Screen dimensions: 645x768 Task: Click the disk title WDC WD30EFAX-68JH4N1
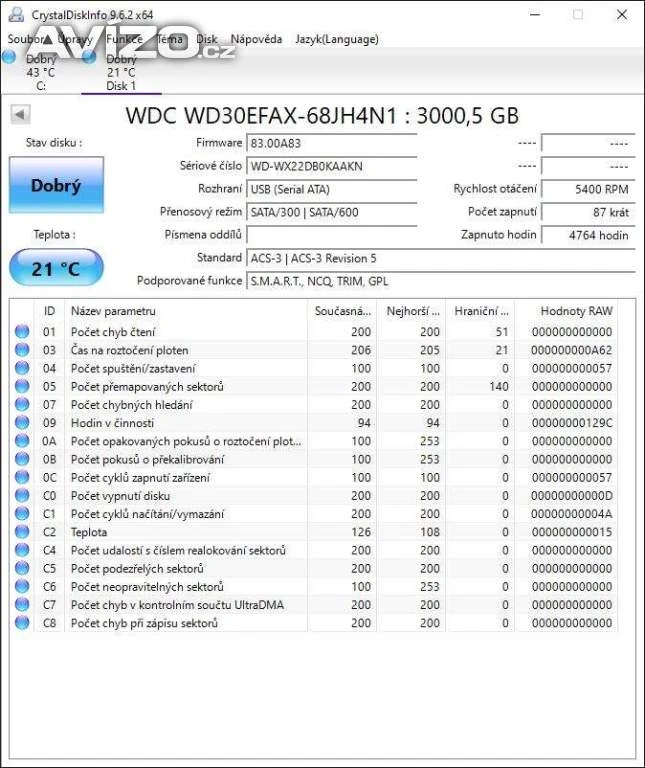[x=322, y=116]
